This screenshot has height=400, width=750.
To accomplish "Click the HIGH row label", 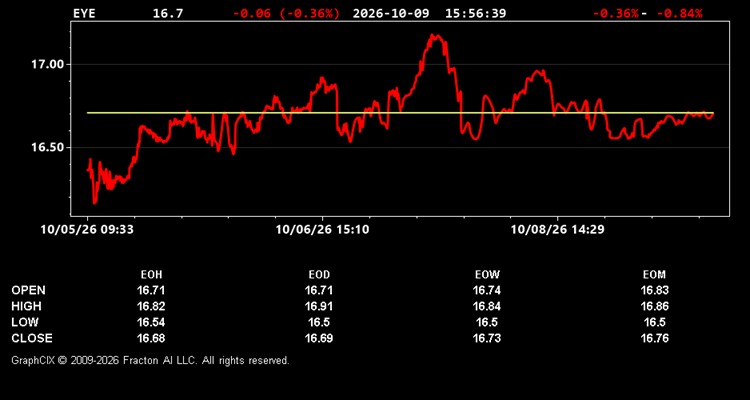I will (x=26, y=306).
